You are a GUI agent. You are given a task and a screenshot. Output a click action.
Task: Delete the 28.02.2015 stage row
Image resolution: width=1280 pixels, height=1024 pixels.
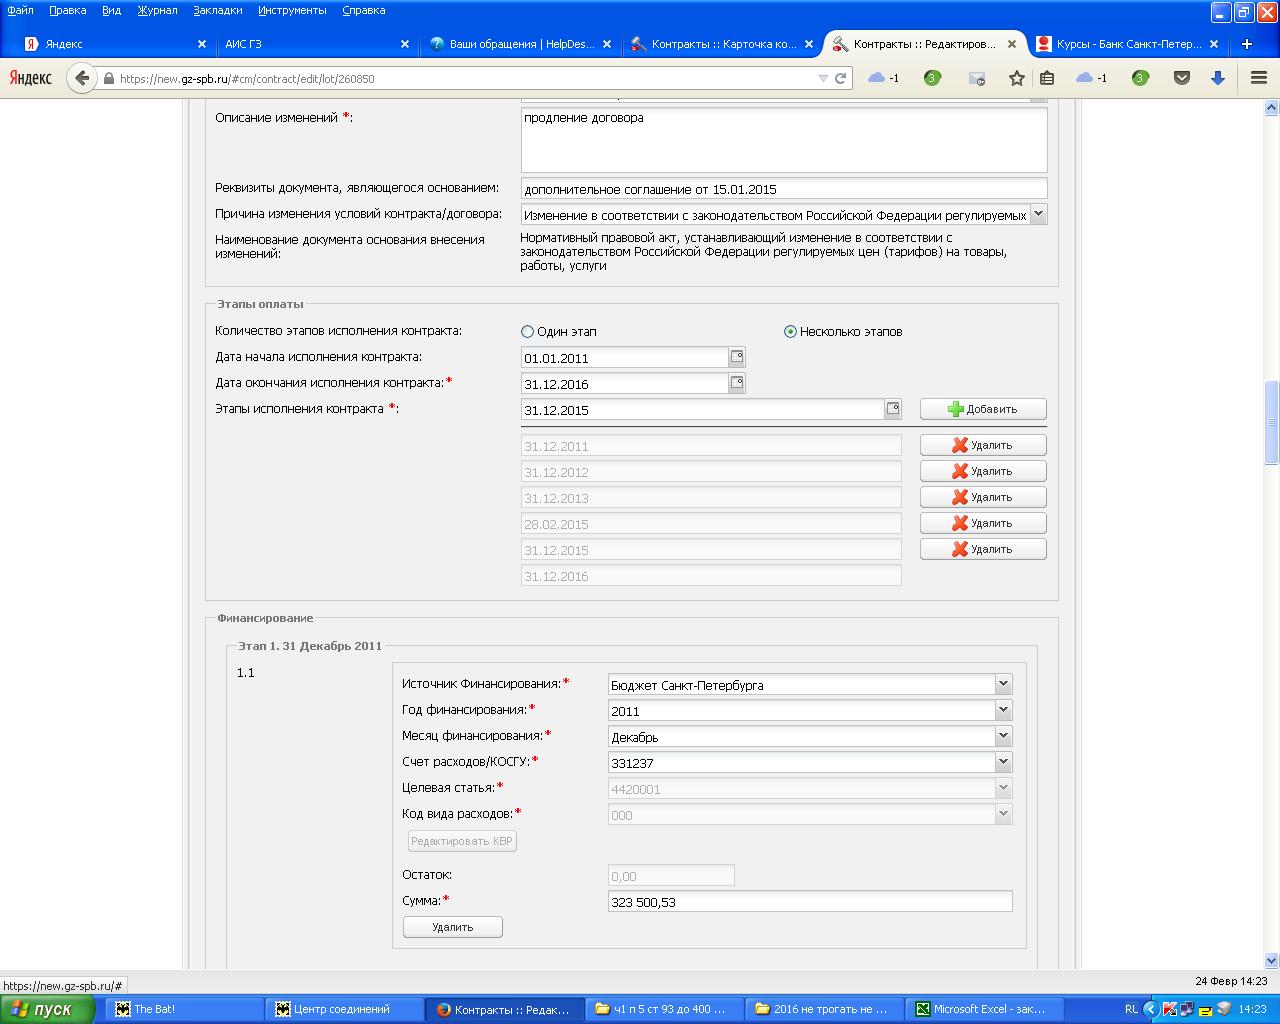[983, 523]
